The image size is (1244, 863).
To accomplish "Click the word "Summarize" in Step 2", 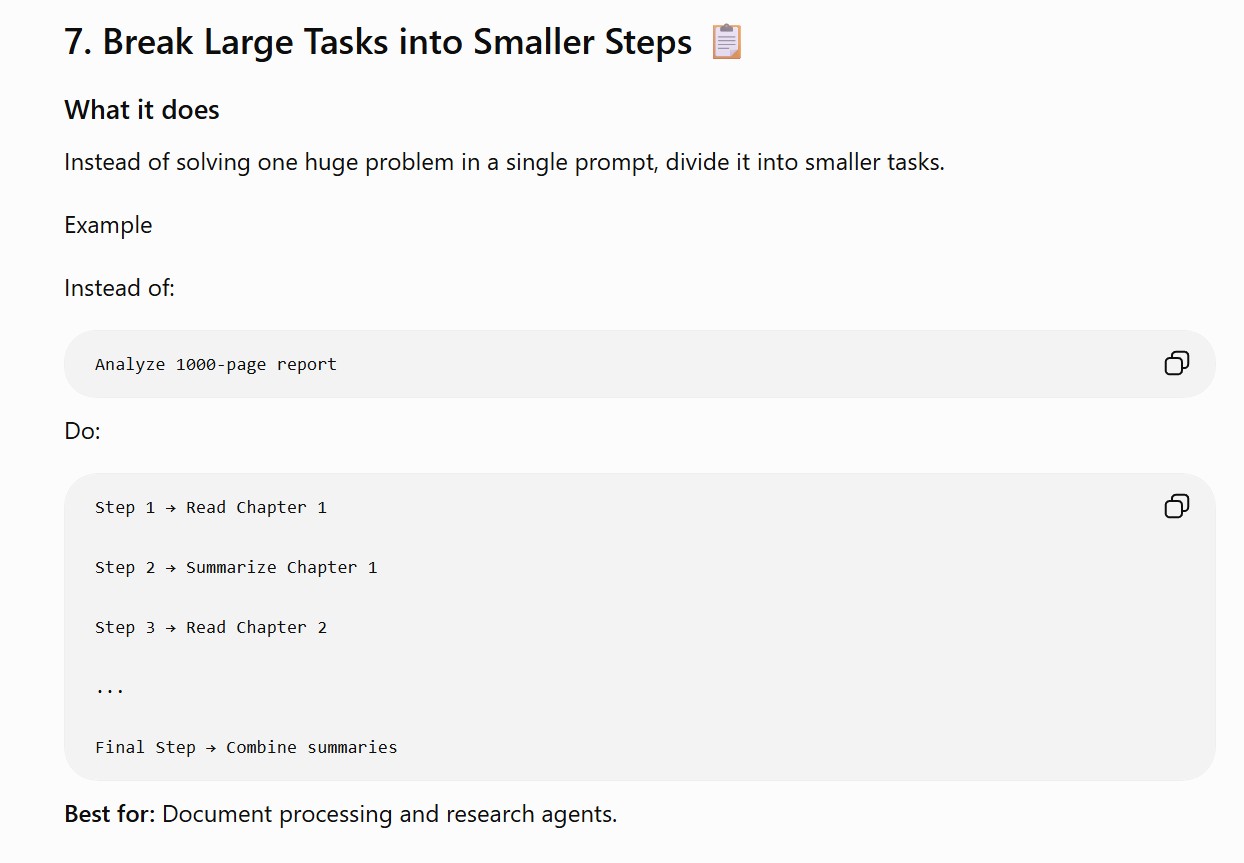I will click(231, 567).
